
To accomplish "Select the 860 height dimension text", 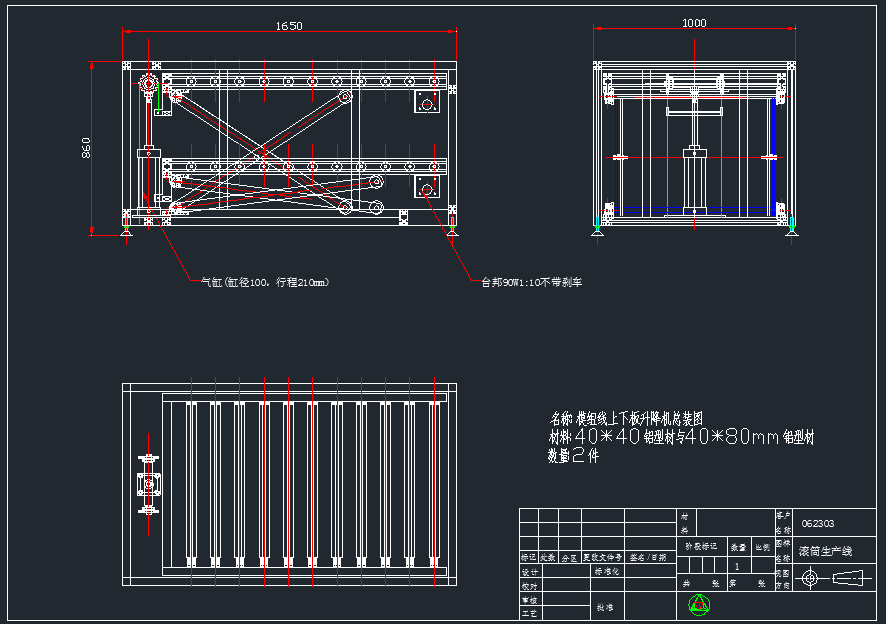I will tap(87, 147).
